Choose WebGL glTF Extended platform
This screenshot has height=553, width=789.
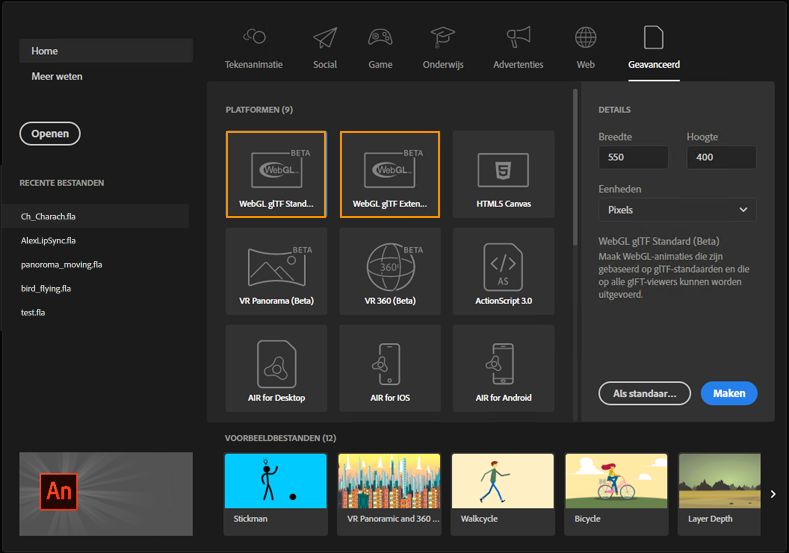[x=390, y=174]
